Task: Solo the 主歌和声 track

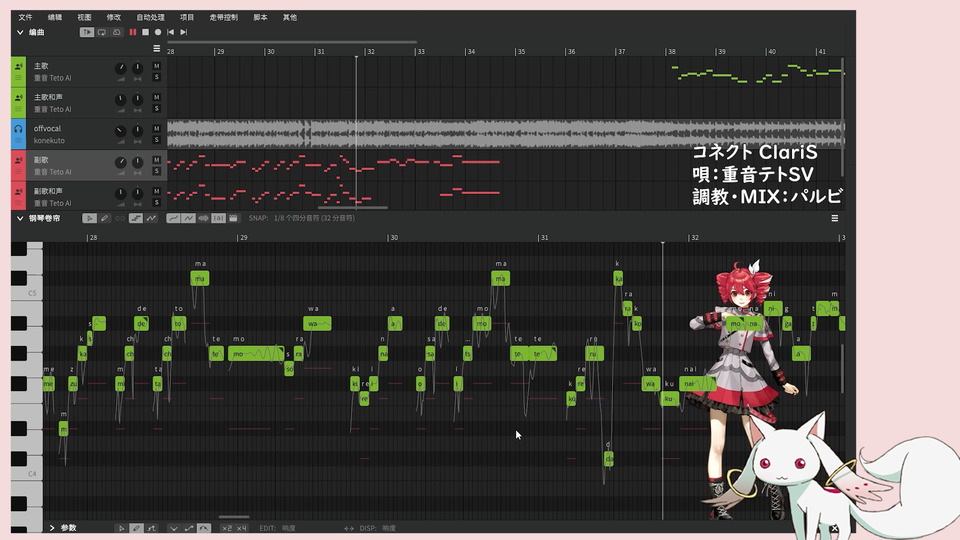Action: point(157,108)
